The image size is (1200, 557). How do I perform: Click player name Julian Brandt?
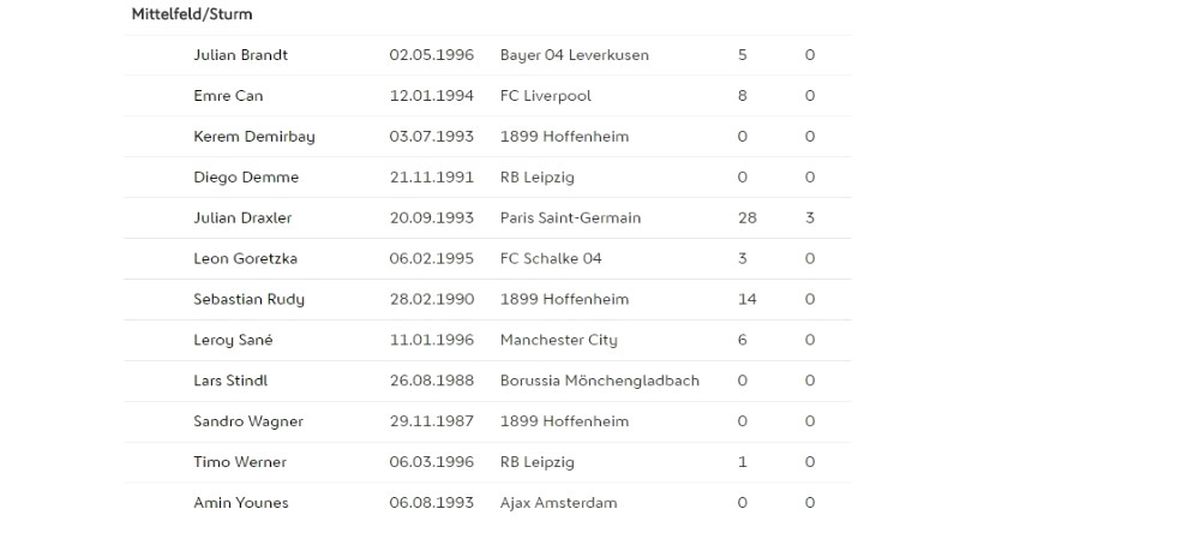[240, 55]
